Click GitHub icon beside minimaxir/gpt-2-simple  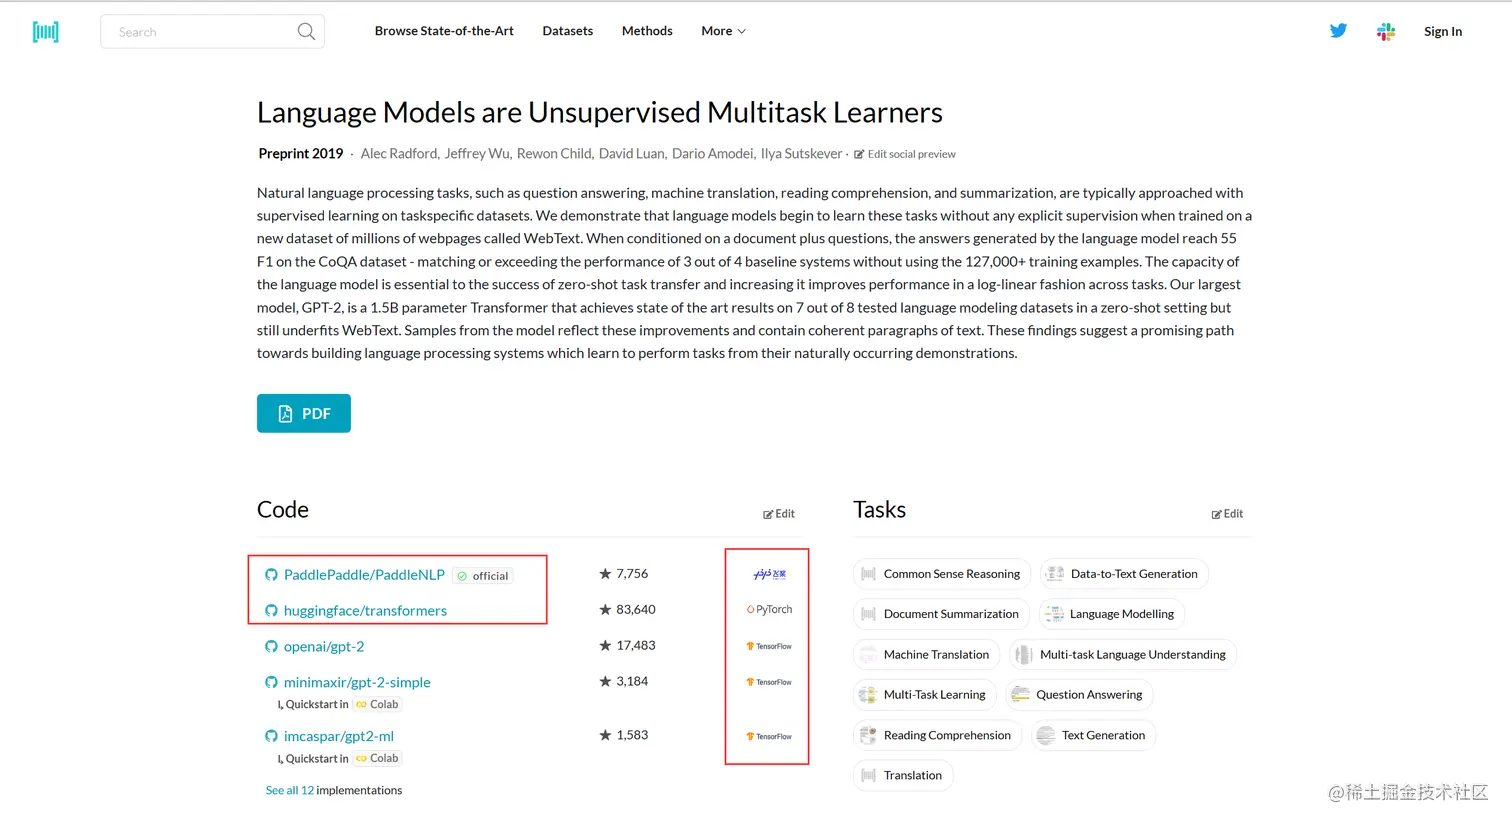click(271, 683)
